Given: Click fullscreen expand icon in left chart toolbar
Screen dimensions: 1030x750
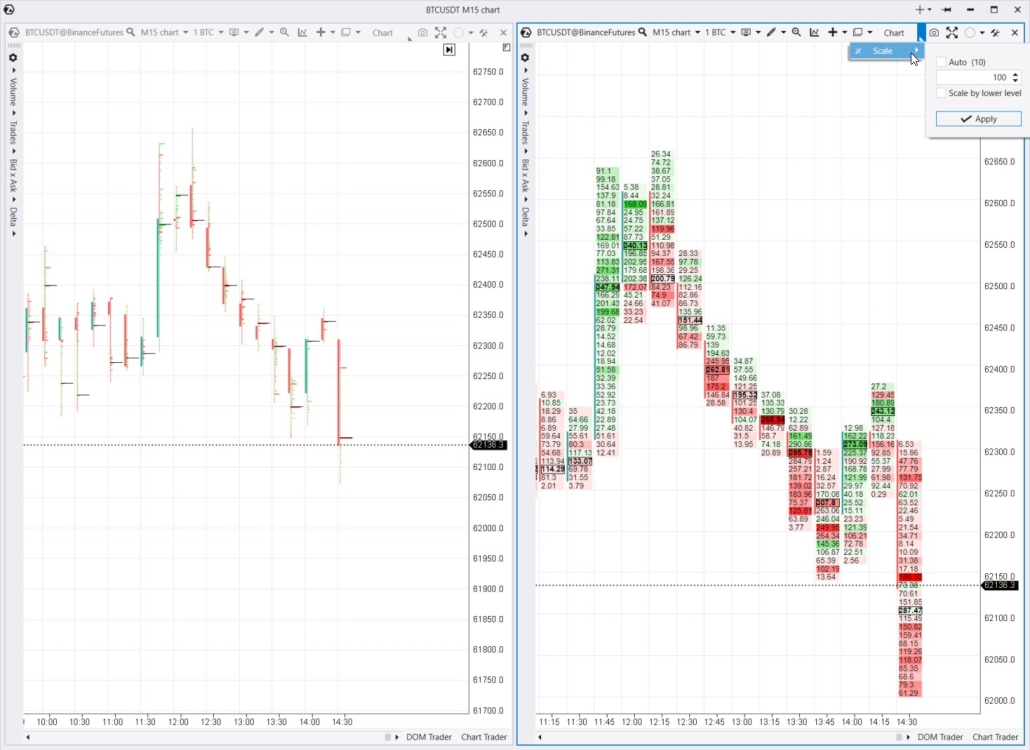Looking at the screenshot, I should coord(440,33).
